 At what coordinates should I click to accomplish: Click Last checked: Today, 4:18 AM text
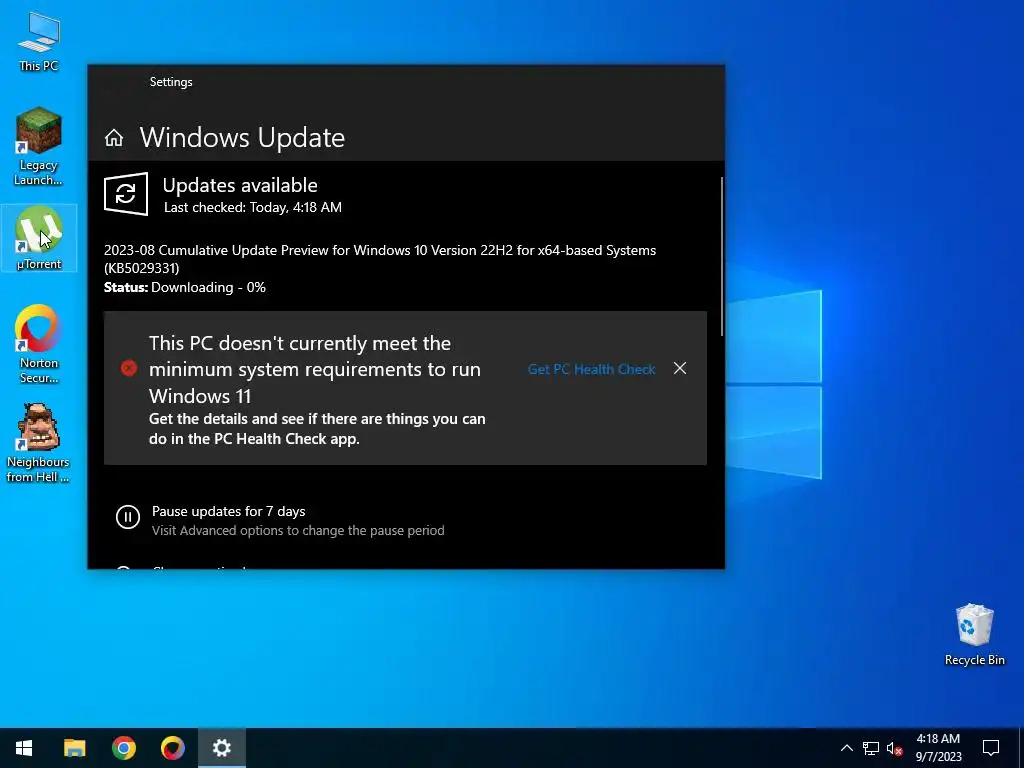(253, 208)
